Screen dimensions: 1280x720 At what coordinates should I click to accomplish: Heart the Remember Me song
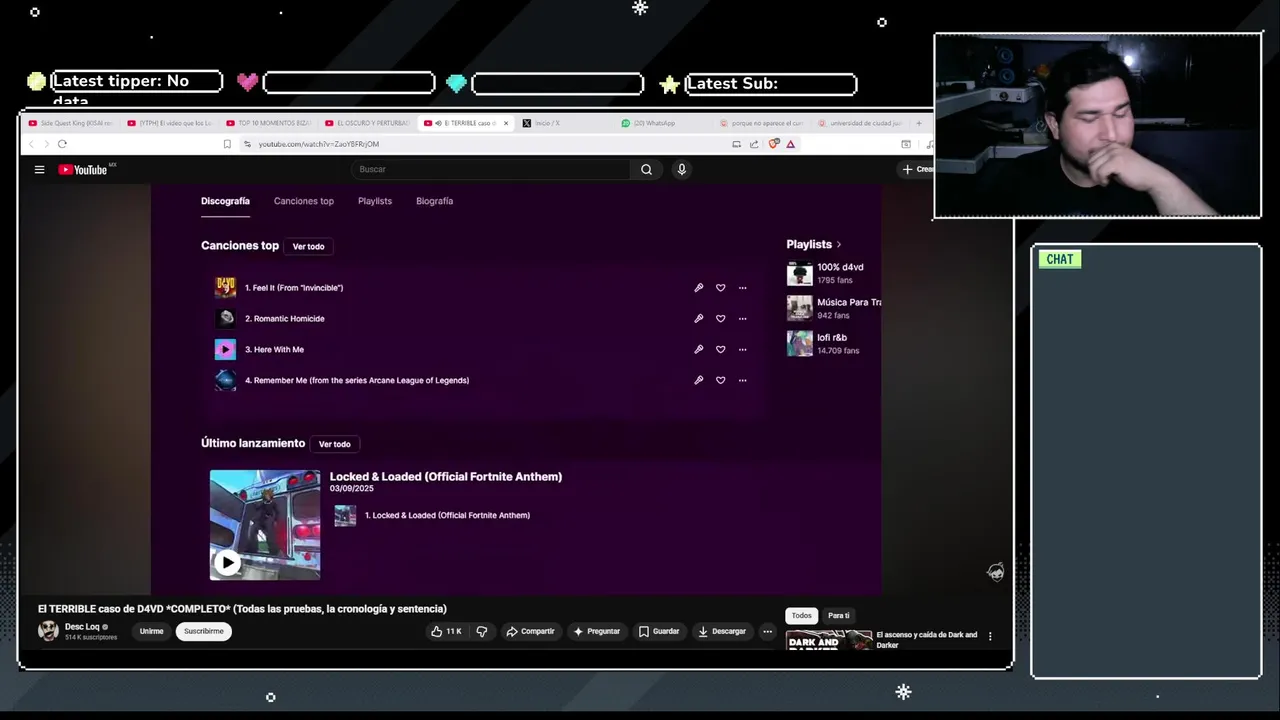(x=720, y=380)
